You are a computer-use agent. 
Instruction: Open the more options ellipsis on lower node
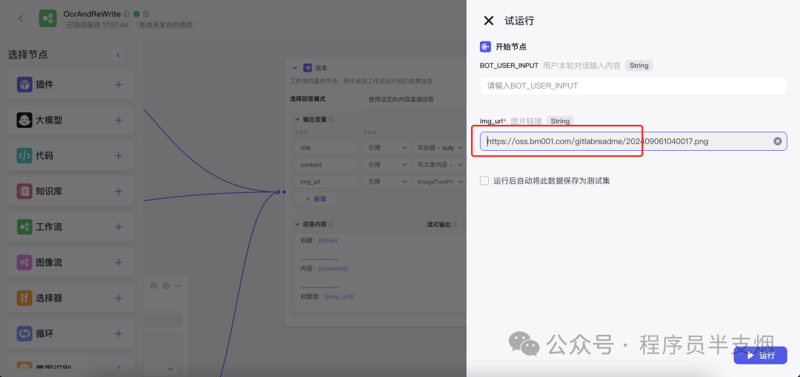[x=178, y=286]
